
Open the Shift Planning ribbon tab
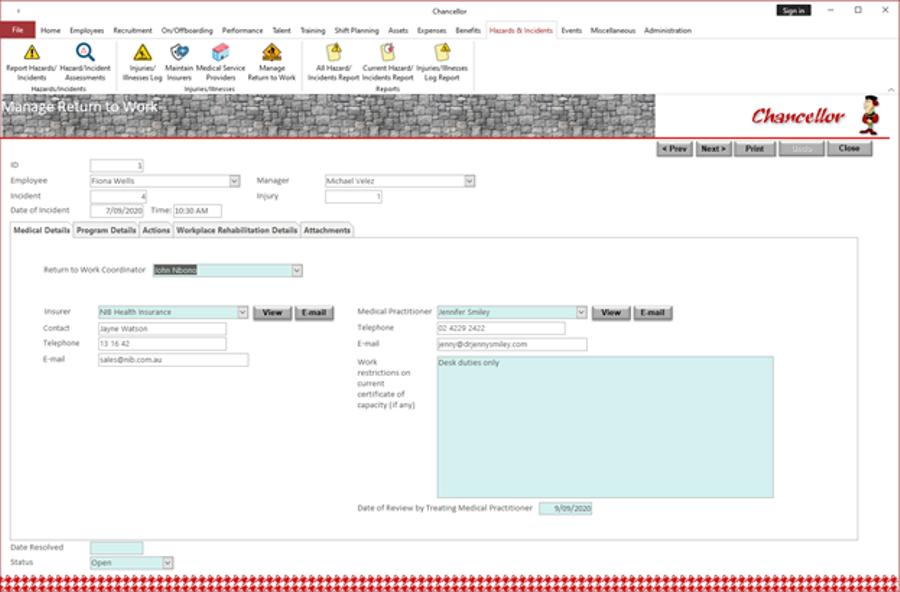(357, 30)
